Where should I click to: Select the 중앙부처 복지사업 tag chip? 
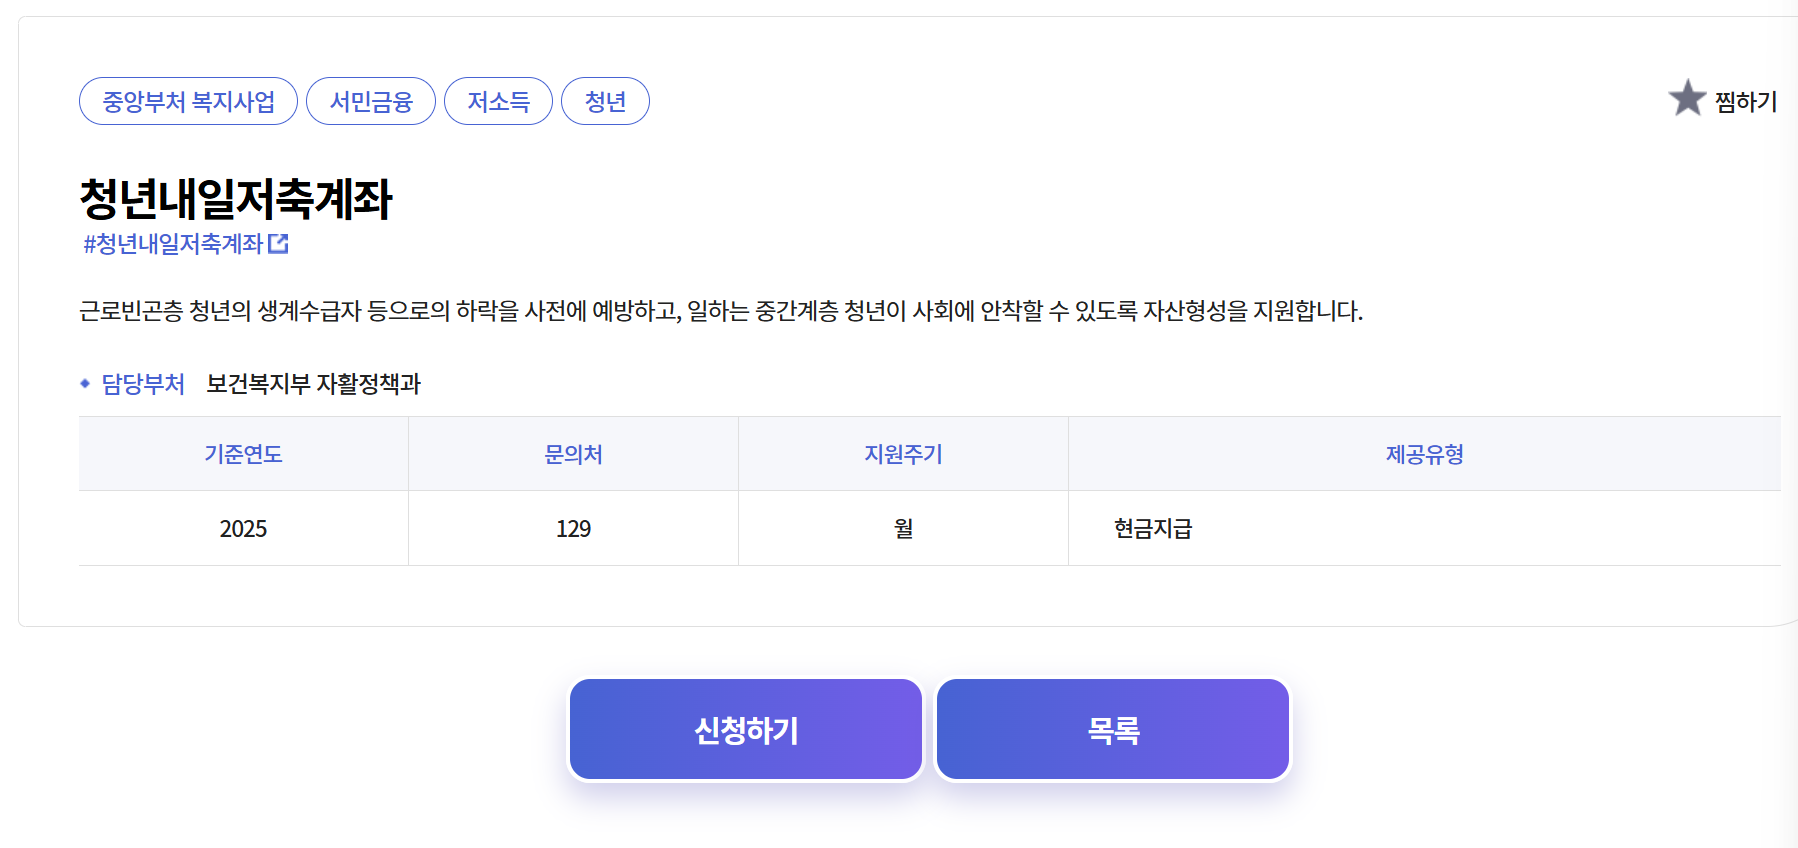(188, 100)
